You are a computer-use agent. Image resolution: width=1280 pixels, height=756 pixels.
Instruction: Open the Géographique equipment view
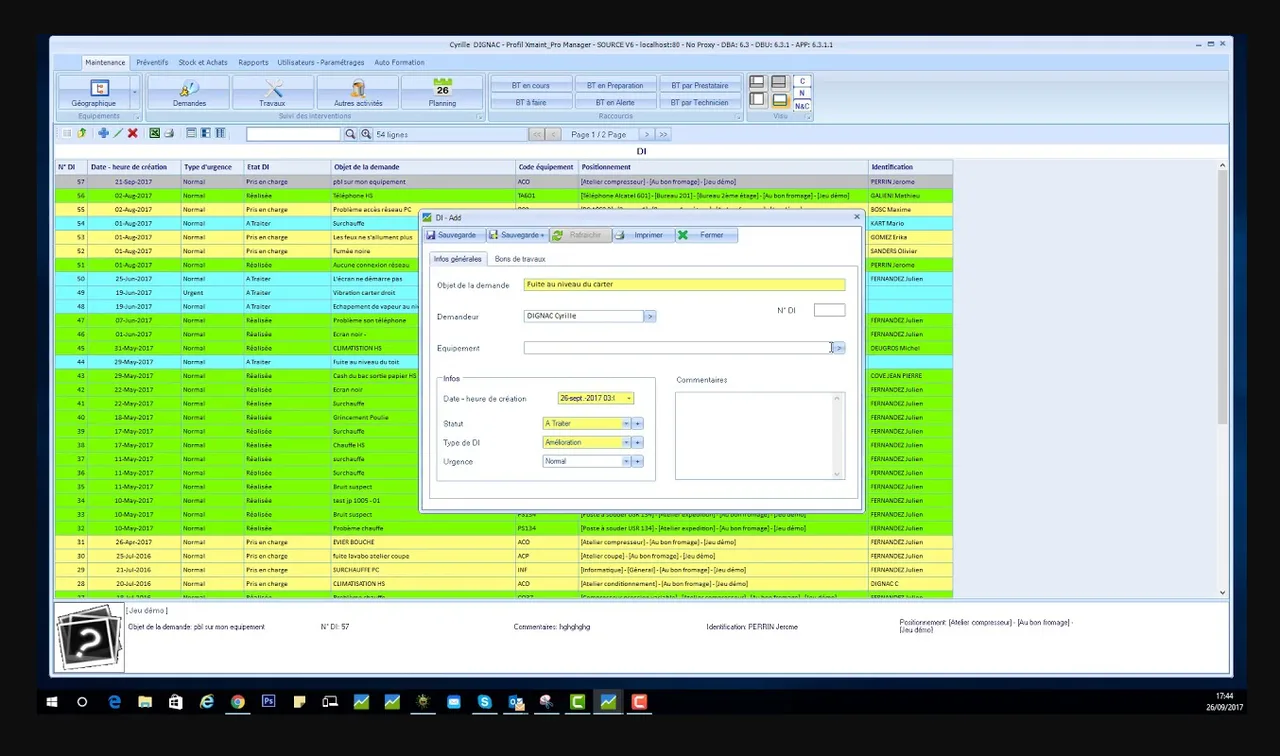[x=94, y=93]
